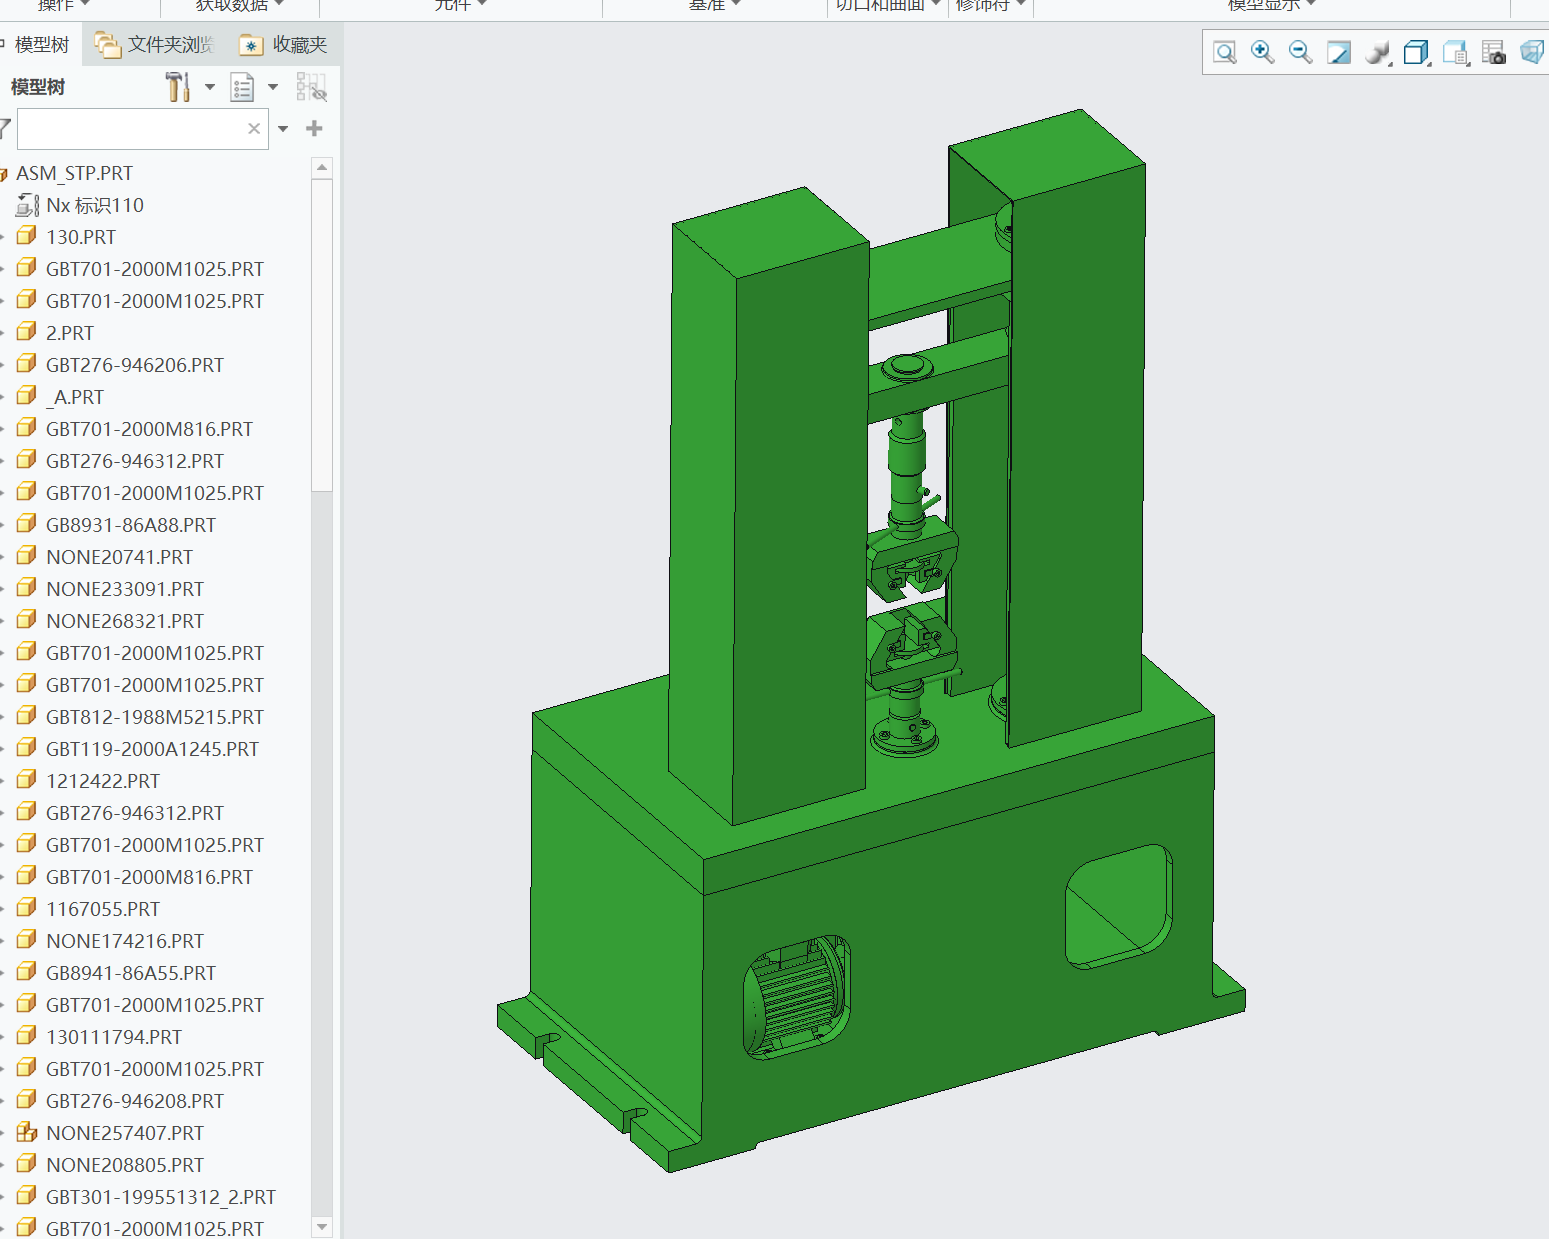Click the model tree search field
The width and height of the screenshot is (1549, 1239).
pyautogui.click(x=130, y=129)
